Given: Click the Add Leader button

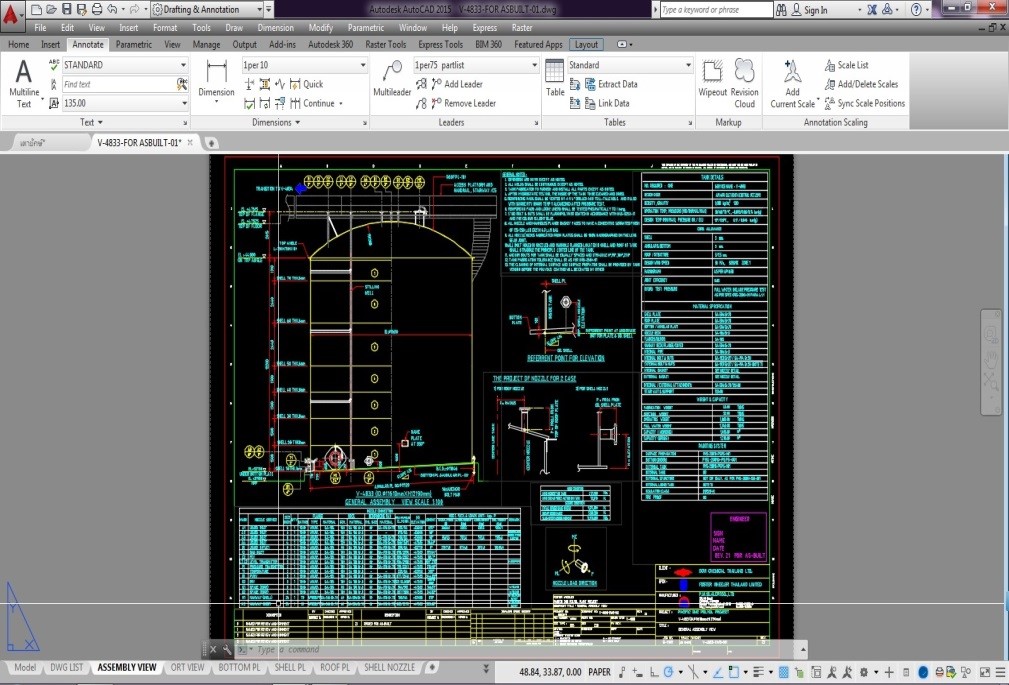Looking at the screenshot, I should pyautogui.click(x=462, y=84).
